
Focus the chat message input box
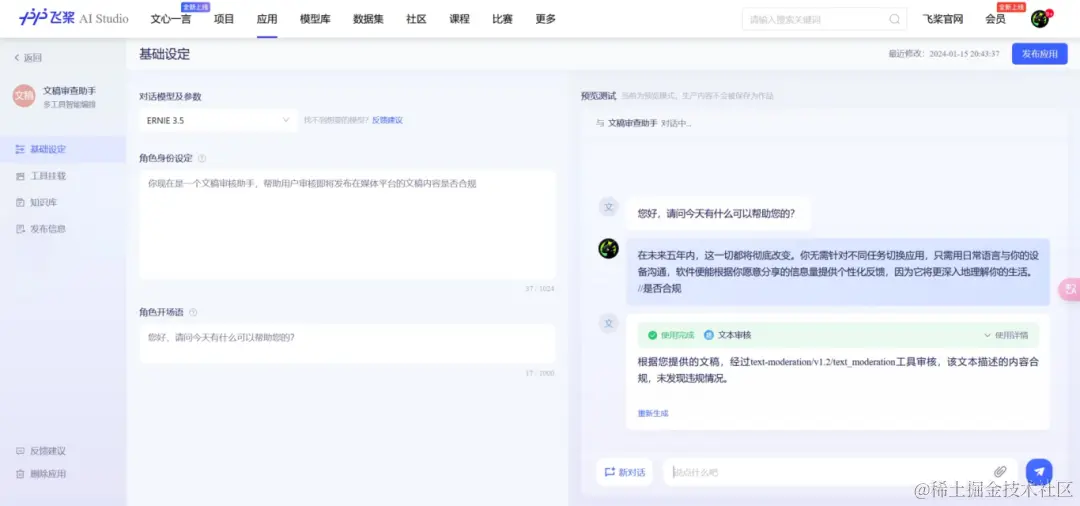tap(840, 472)
